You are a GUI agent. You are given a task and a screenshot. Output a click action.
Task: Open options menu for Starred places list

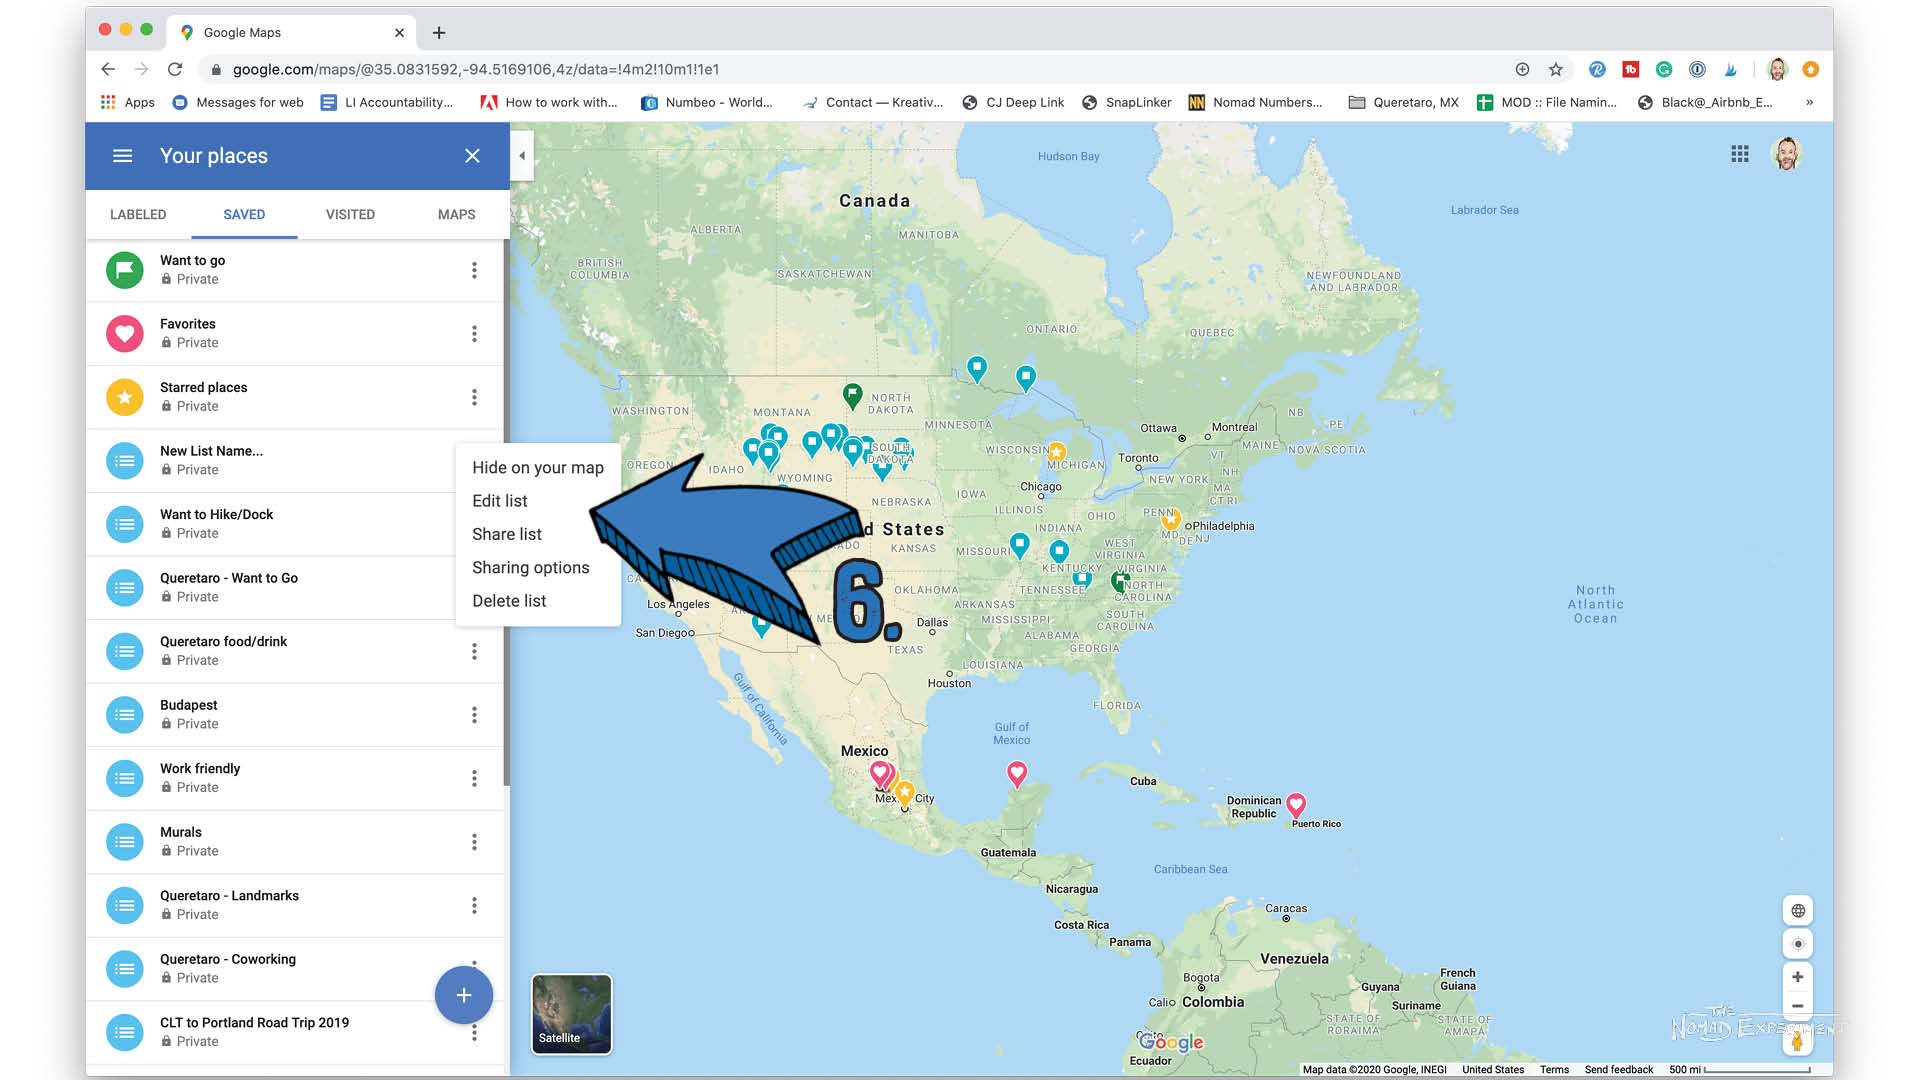coord(474,397)
